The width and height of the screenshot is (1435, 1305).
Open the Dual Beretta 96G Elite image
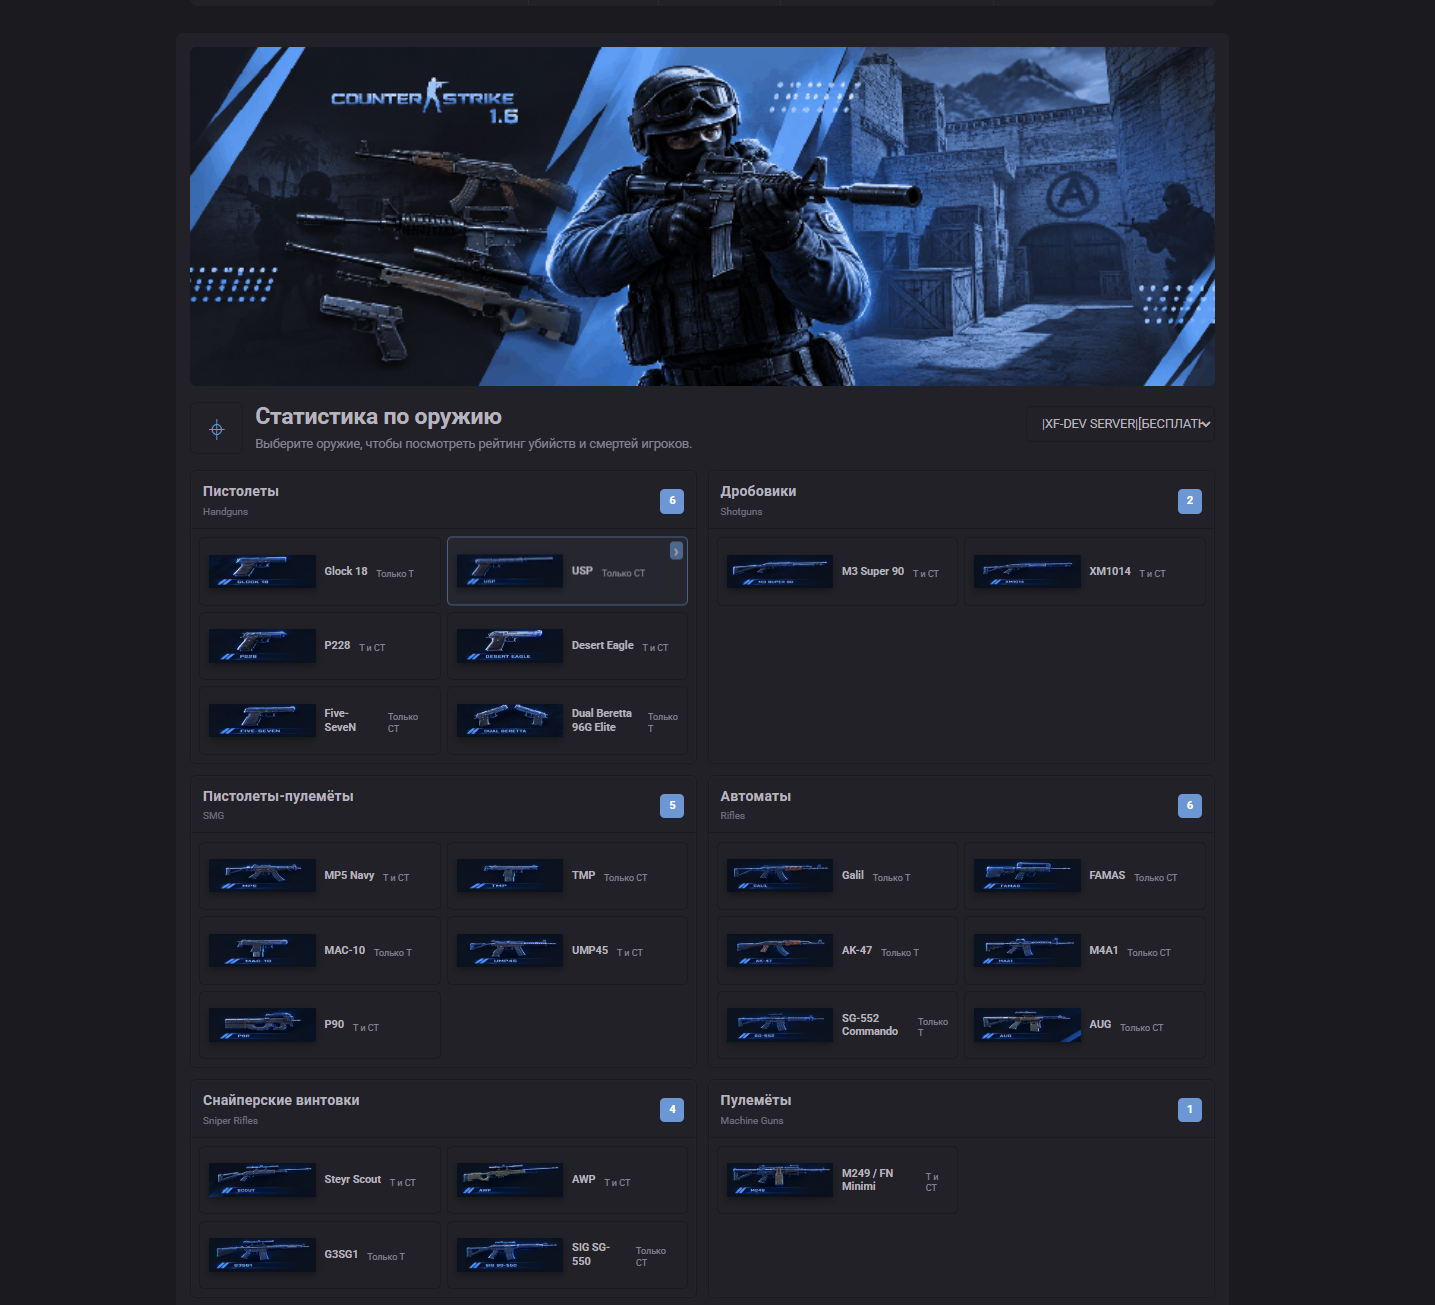point(510,720)
